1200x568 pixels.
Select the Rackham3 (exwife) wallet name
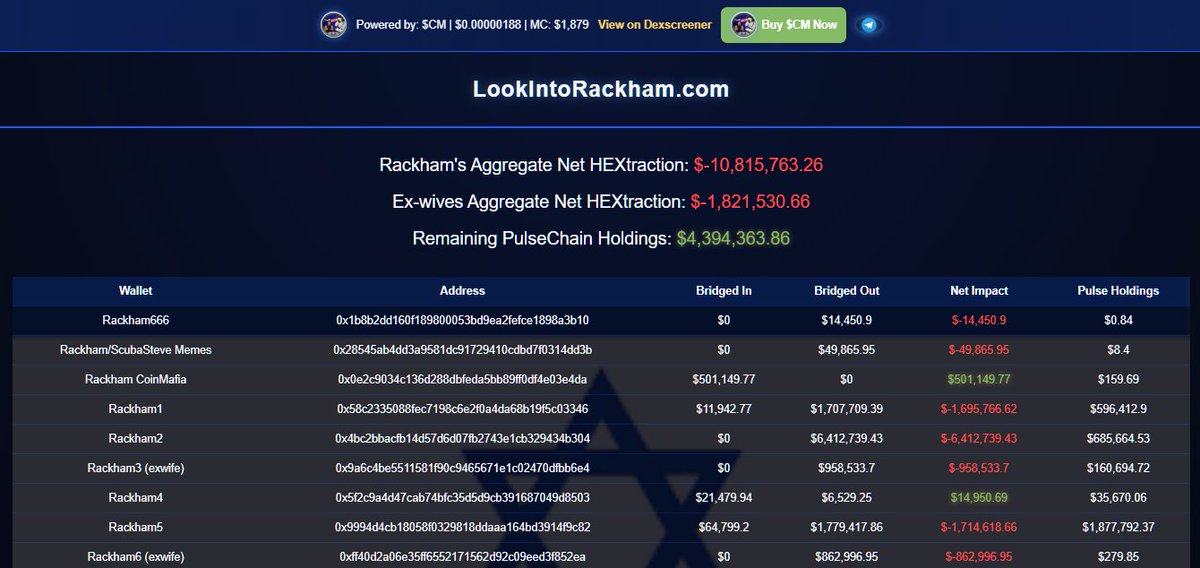136,468
